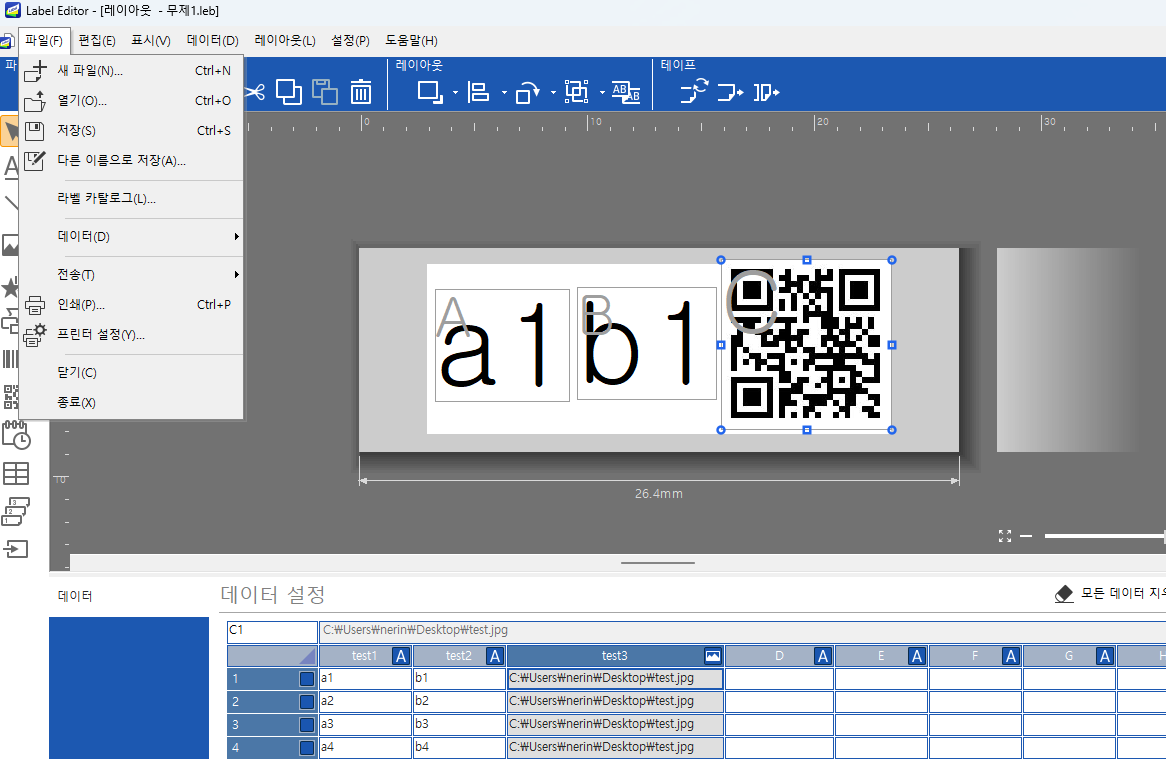Click the tape detect refresh icon
The width and height of the screenshot is (1166, 759).
695,92
